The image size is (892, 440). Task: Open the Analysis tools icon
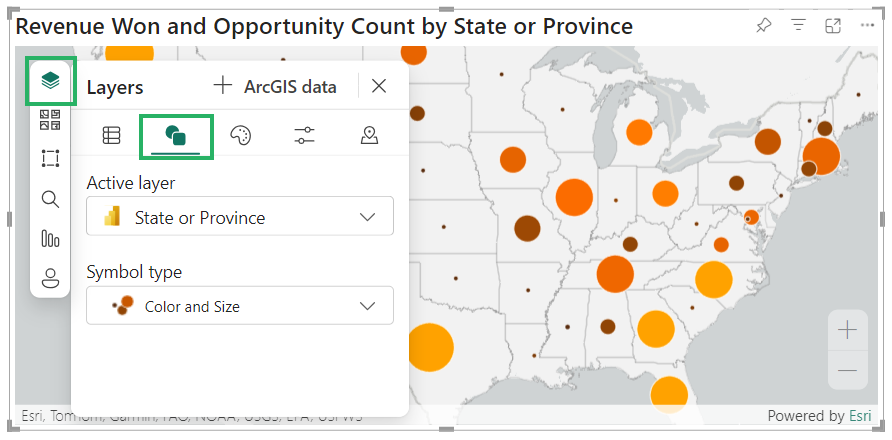[x=50, y=238]
